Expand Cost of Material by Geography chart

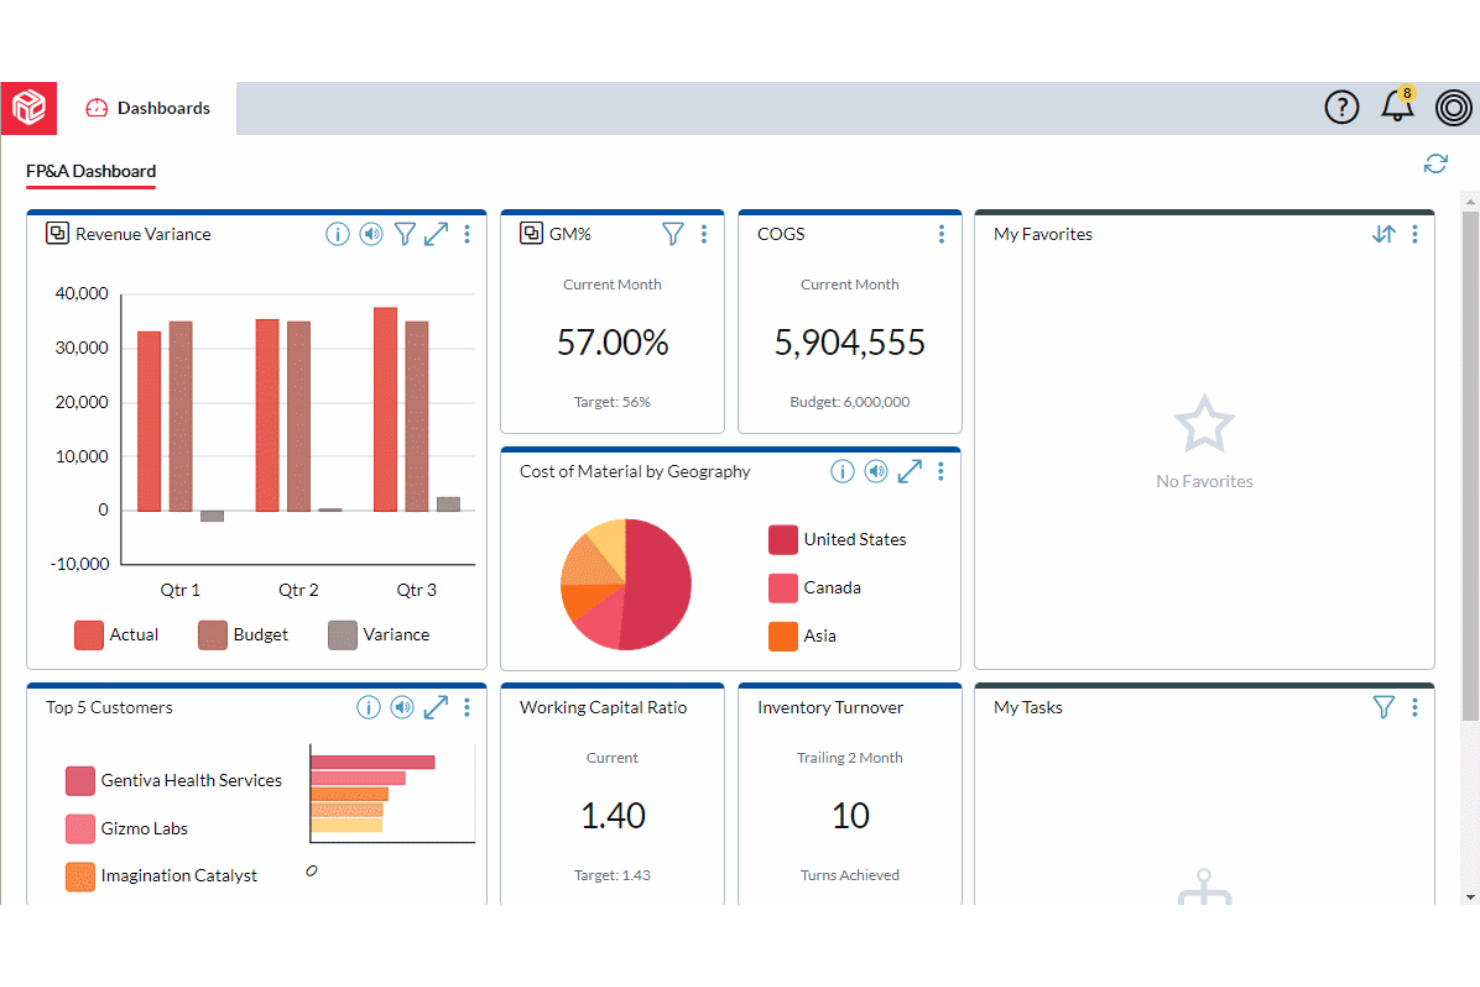pos(909,472)
